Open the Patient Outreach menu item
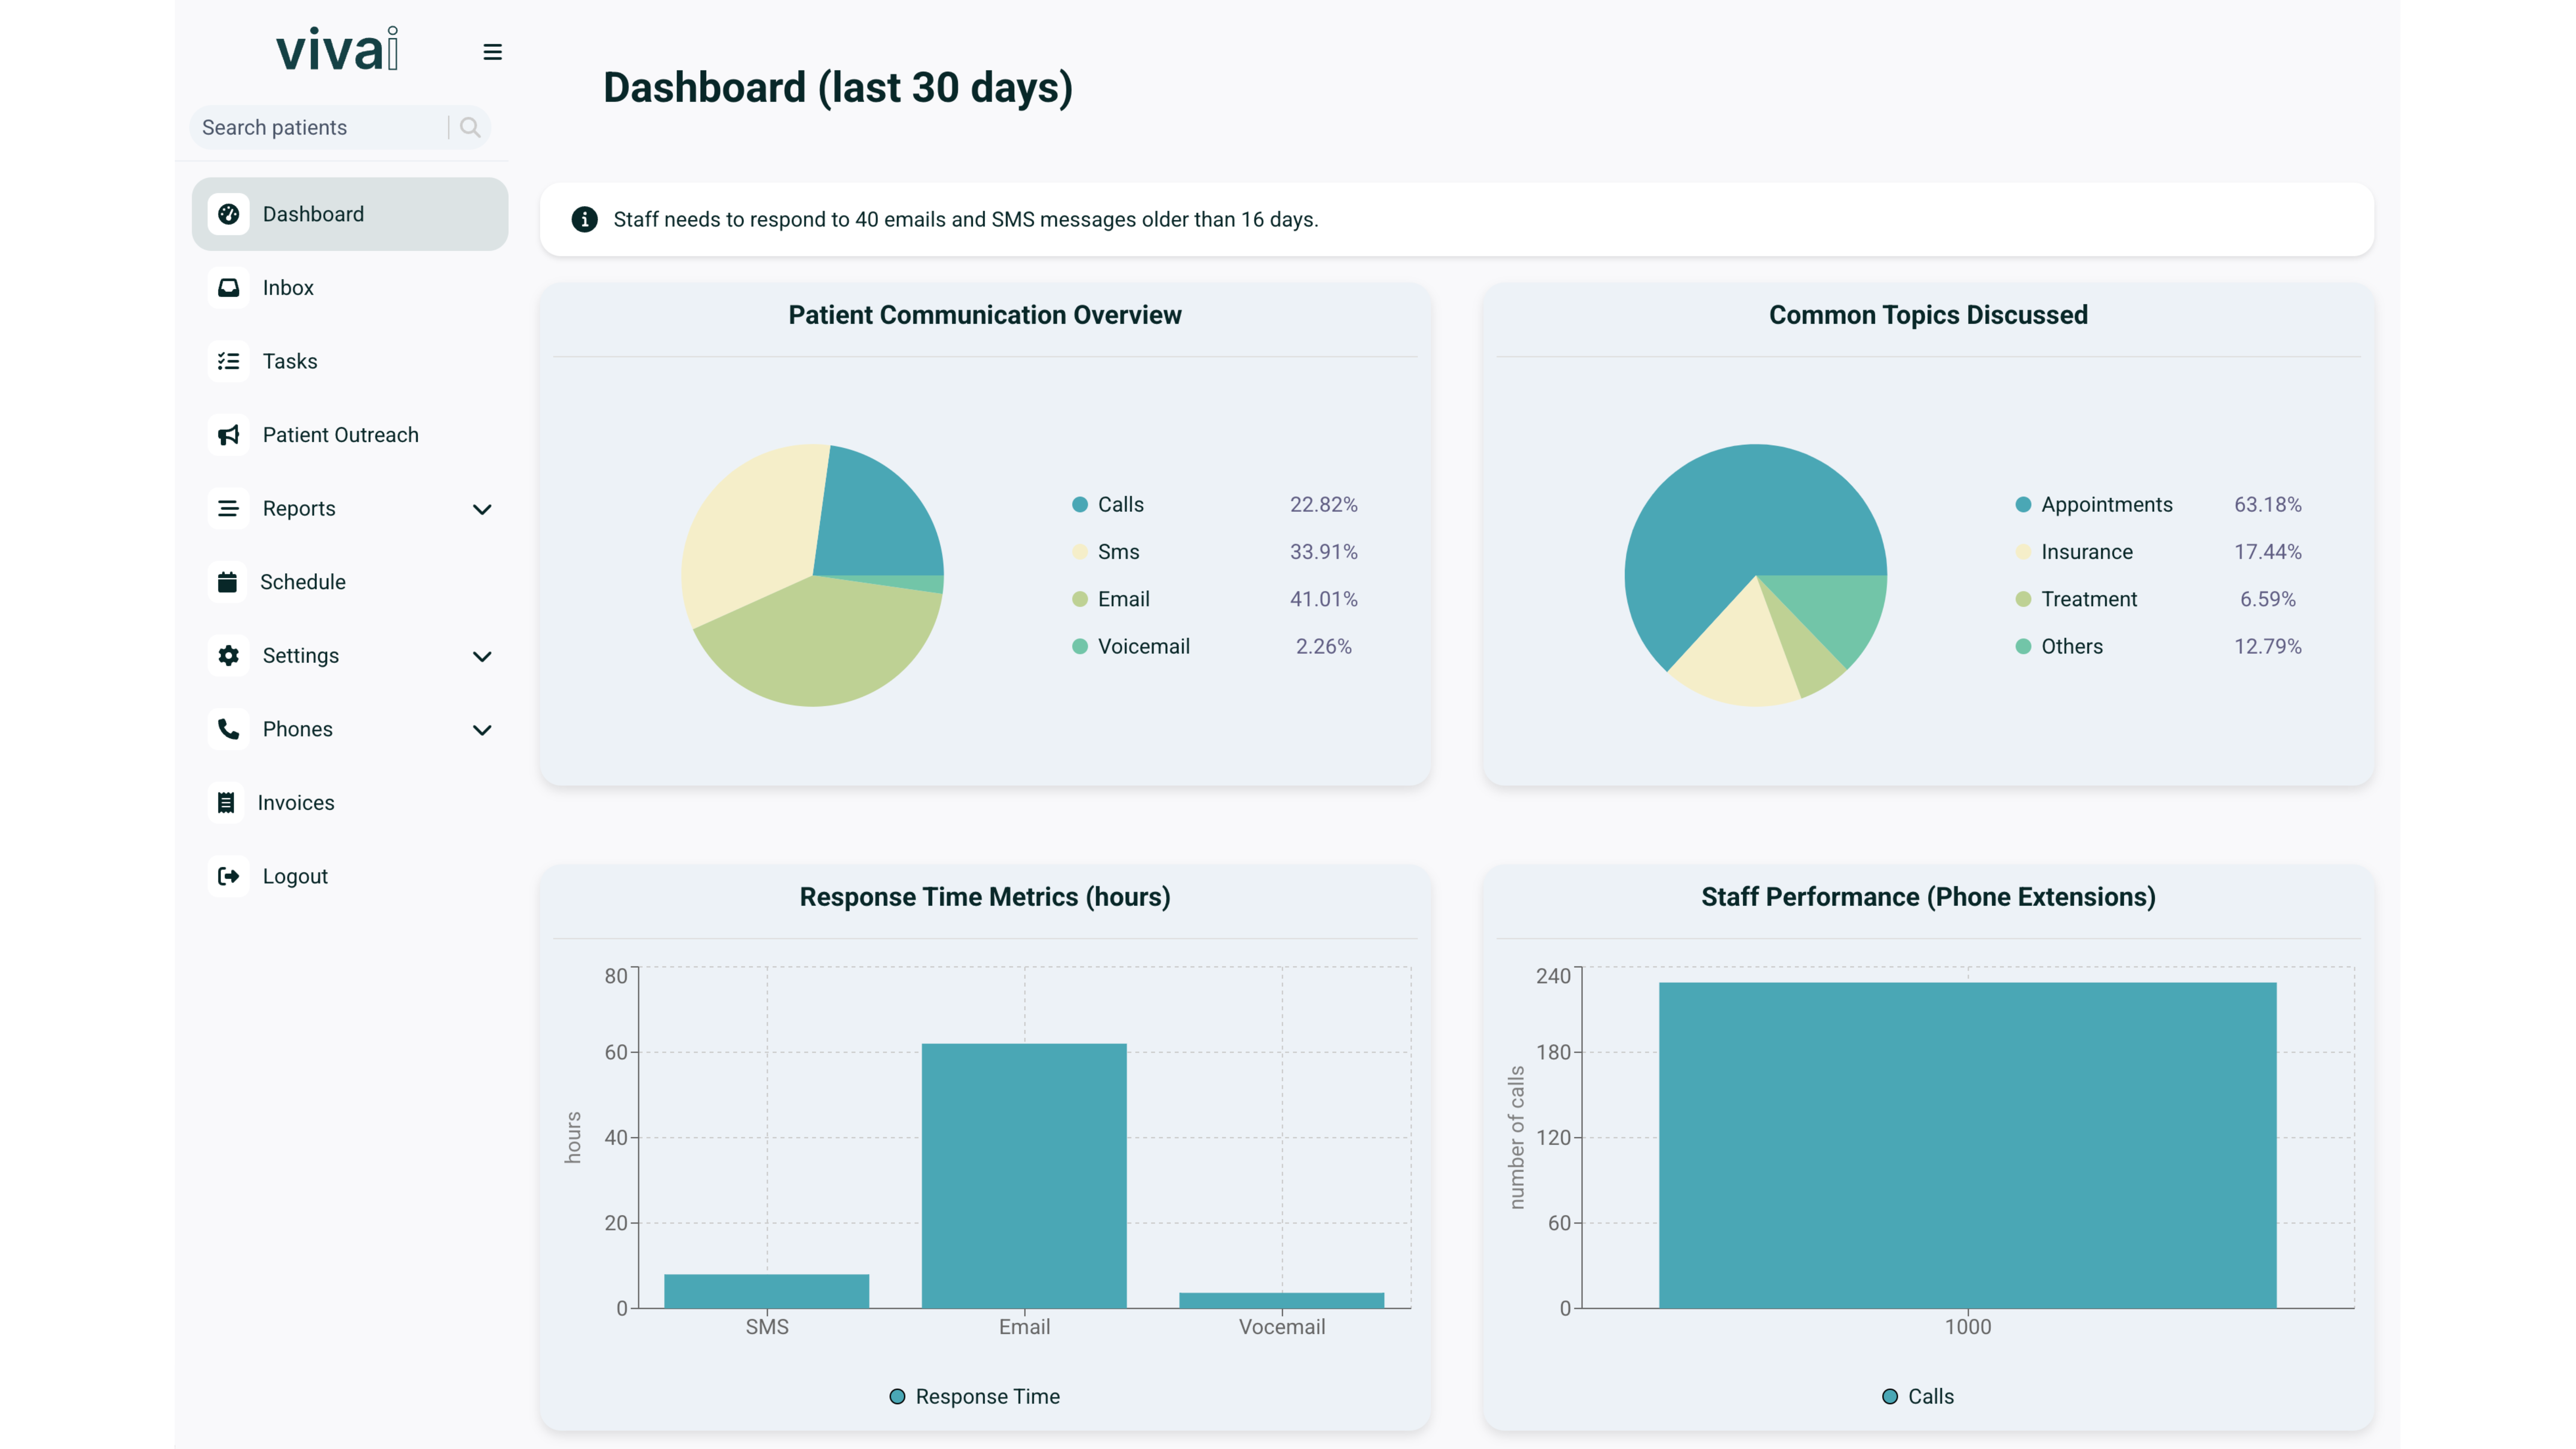Viewport: 2576px width, 1449px height. pos(340,435)
